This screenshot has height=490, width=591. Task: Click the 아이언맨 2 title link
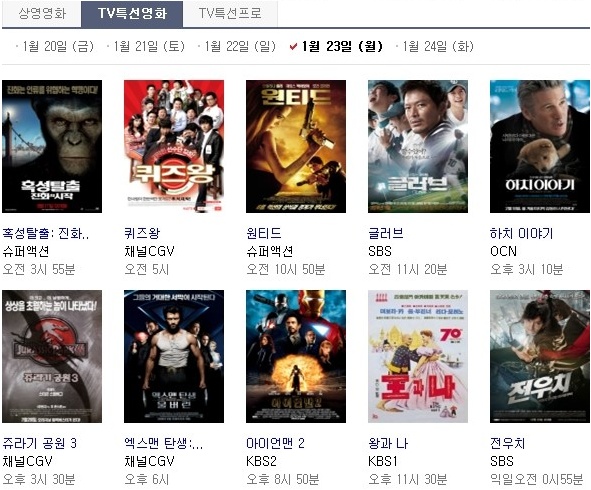pos(275,443)
